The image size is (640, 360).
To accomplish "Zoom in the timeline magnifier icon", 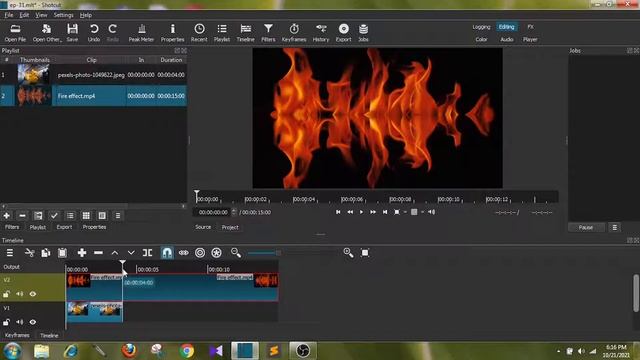I will 348,253.
